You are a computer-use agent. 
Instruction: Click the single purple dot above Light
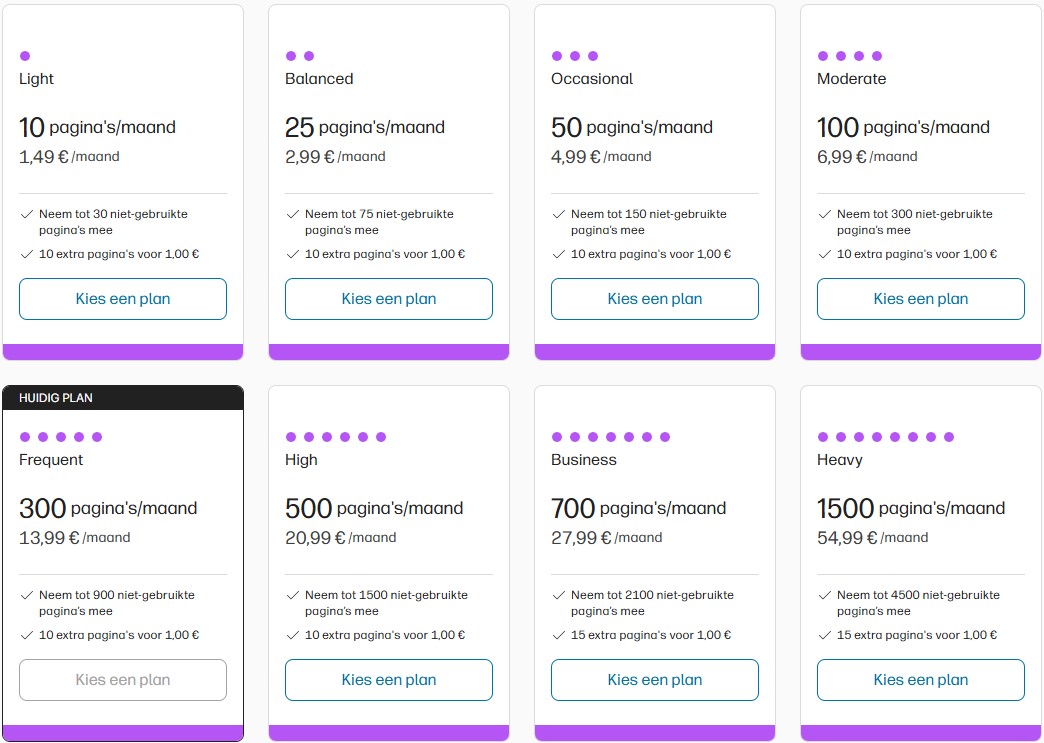tap(25, 56)
